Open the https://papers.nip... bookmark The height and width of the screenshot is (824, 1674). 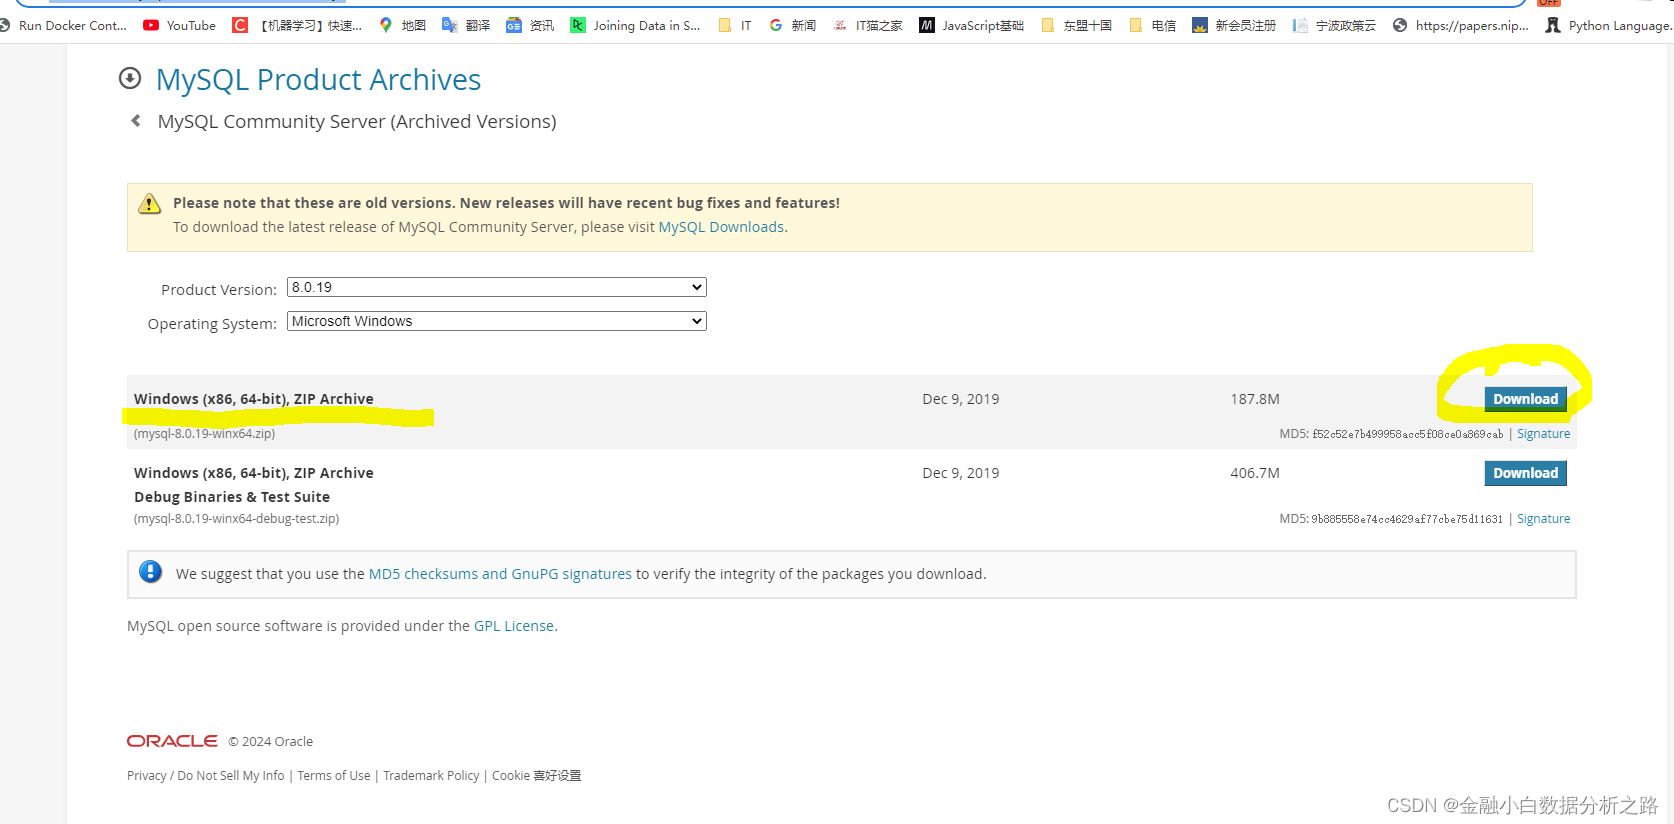[1461, 25]
